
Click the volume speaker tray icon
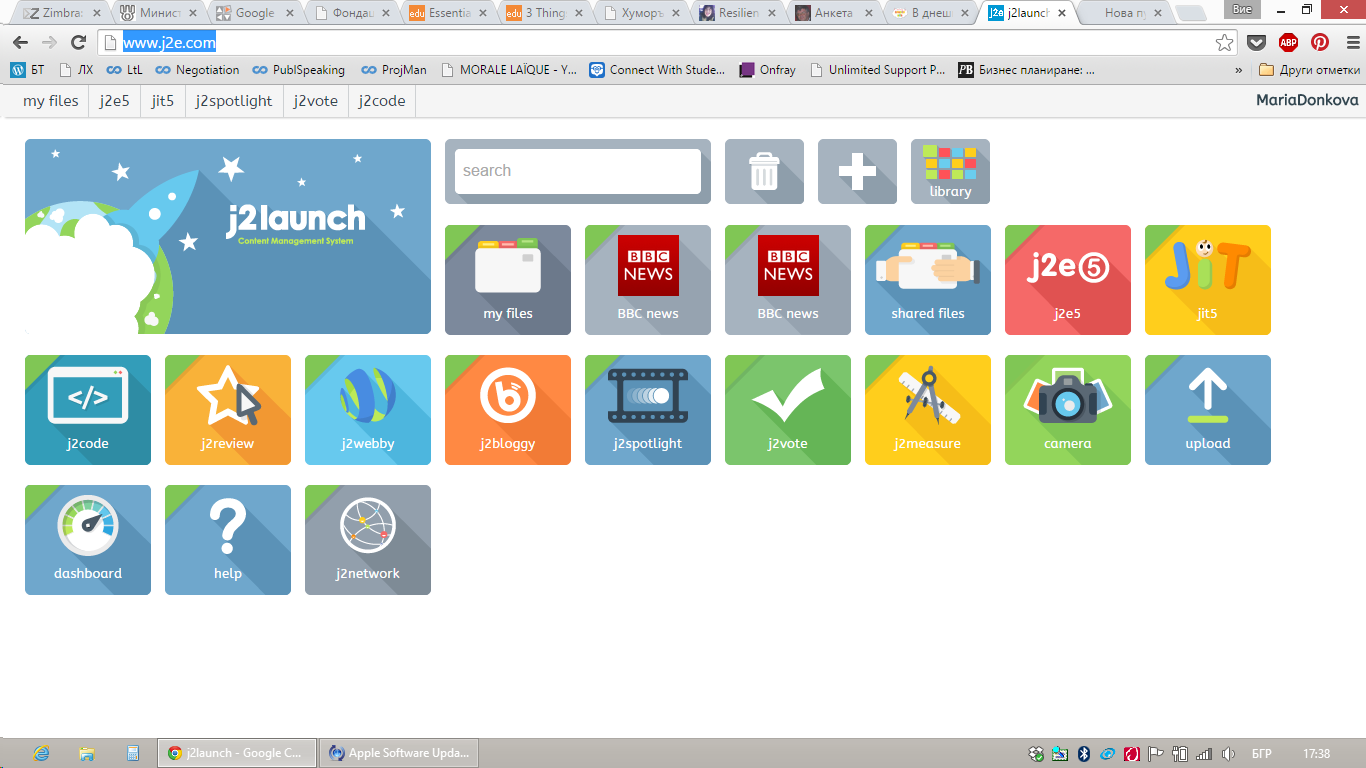tap(1228, 754)
